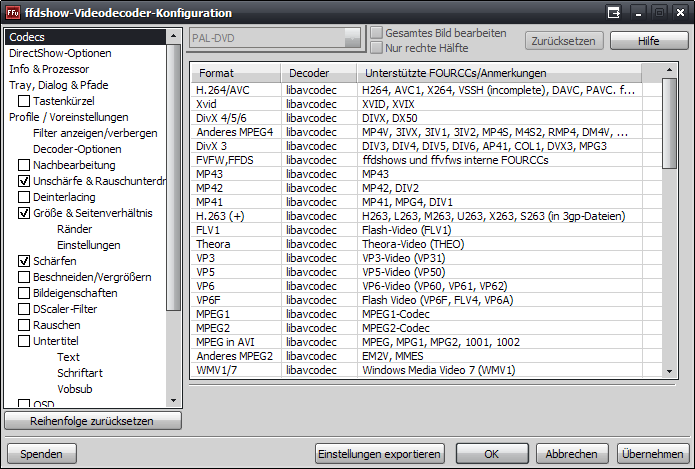The width and height of the screenshot is (695, 469).
Task: Click the compact view title bar icon
Action: [x=614, y=13]
